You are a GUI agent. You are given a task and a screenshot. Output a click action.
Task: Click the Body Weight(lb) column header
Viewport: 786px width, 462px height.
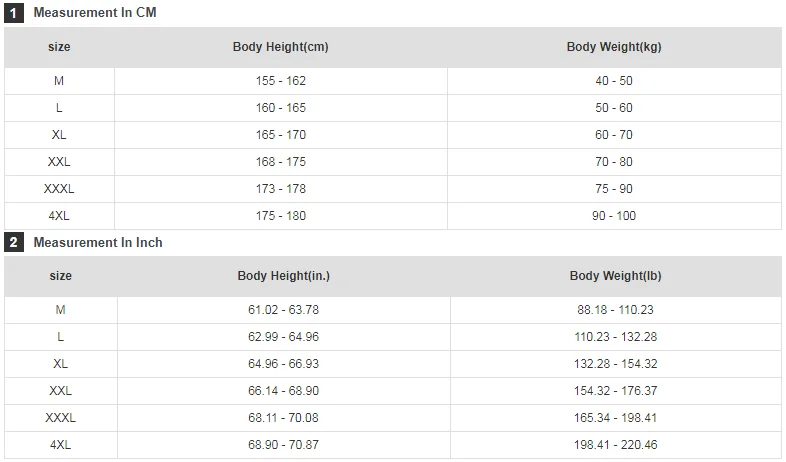tap(616, 276)
